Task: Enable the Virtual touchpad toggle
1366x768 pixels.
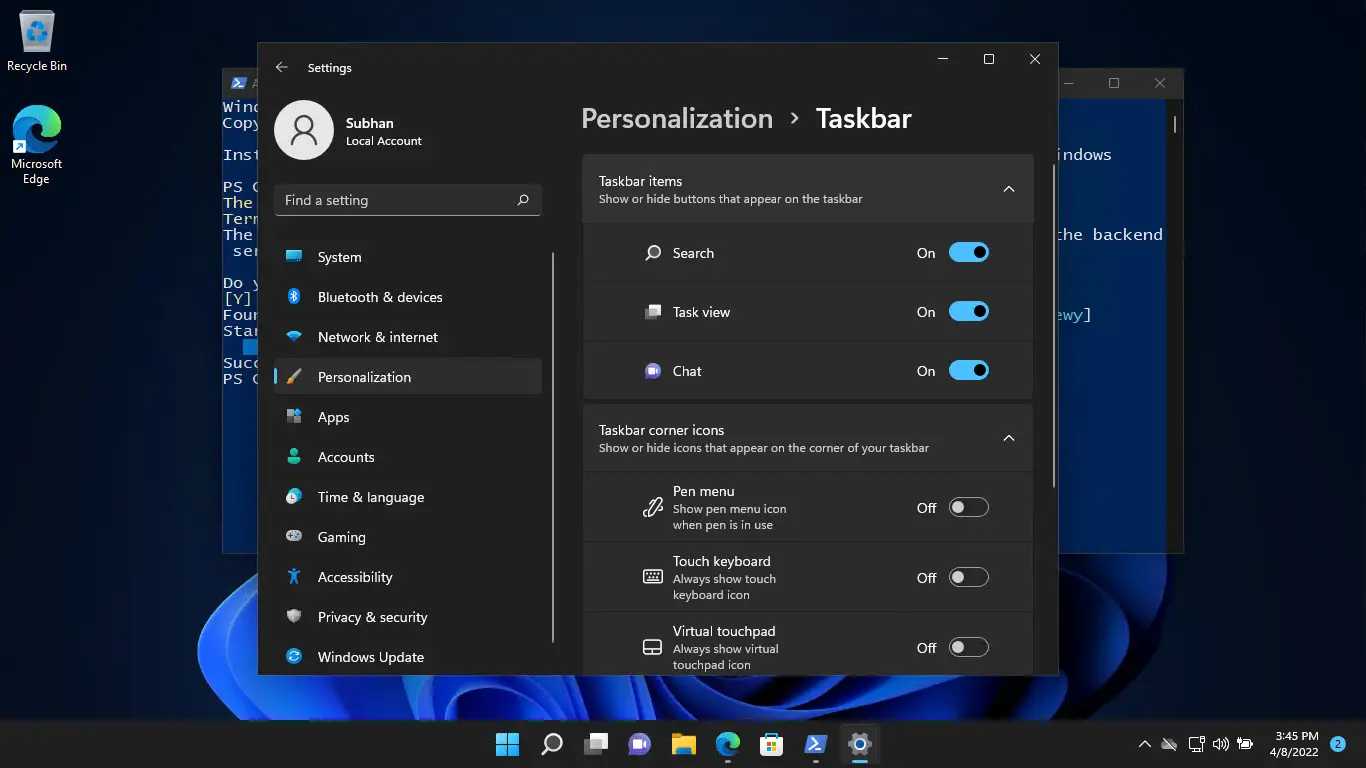Action: click(968, 648)
